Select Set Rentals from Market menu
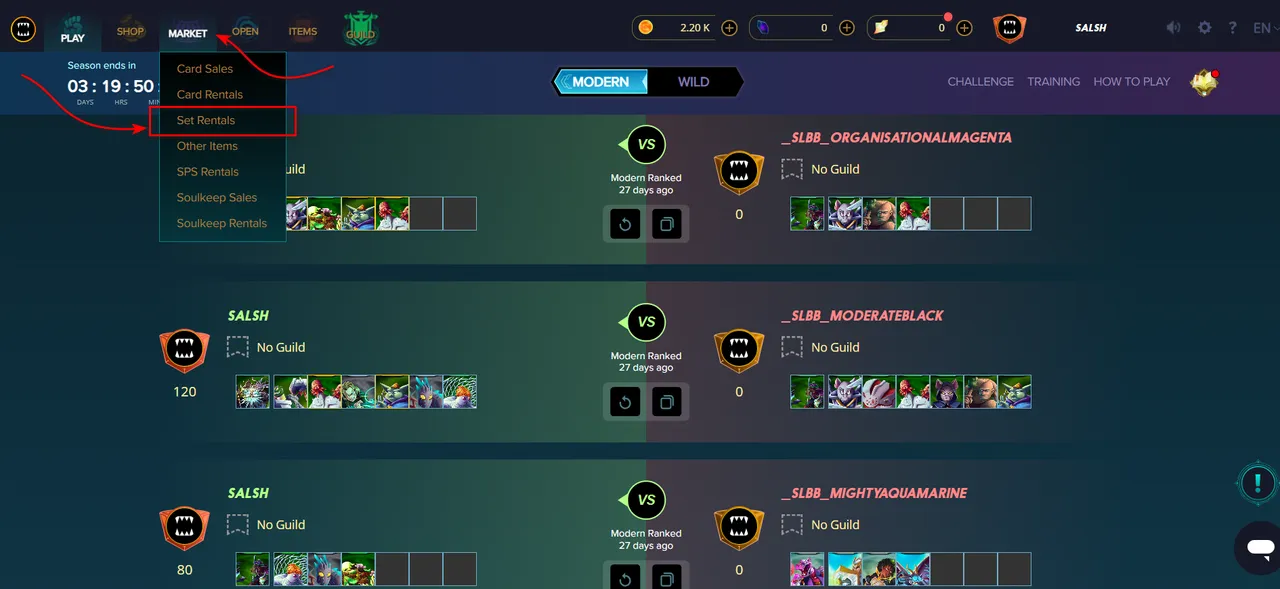The width and height of the screenshot is (1280, 589). pyautogui.click(x=206, y=120)
